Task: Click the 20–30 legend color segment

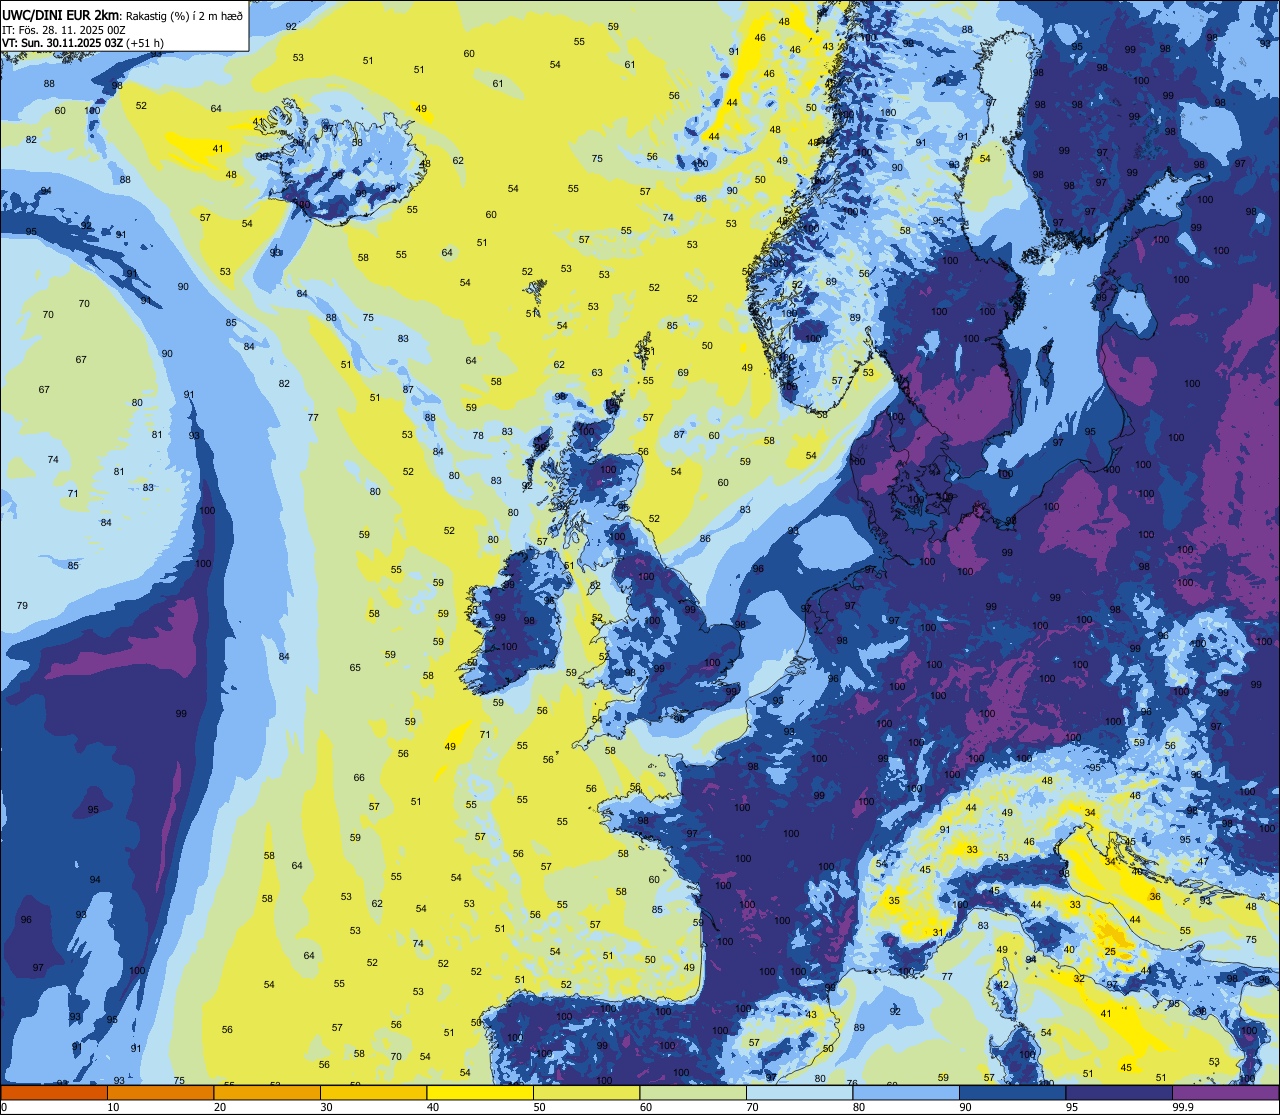Action: coord(267,1092)
